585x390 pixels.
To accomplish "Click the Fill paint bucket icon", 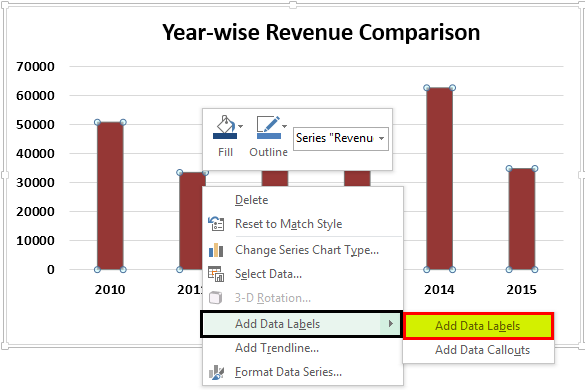I will click(x=225, y=127).
